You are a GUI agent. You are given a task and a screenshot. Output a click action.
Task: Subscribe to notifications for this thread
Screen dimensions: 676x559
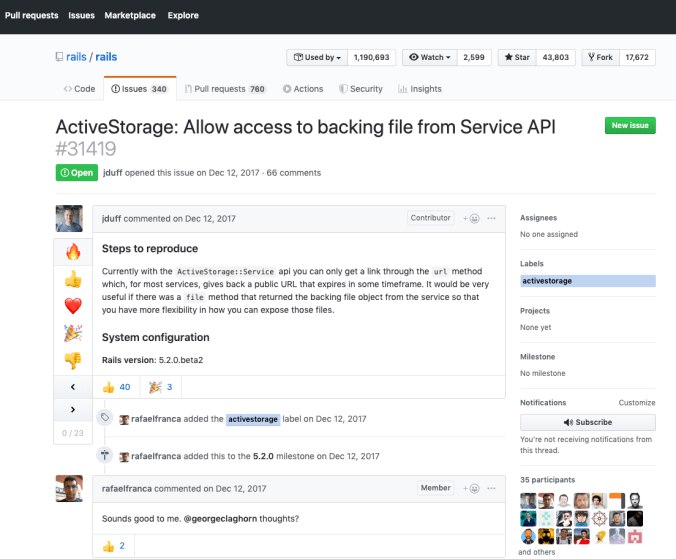pyautogui.click(x=587, y=422)
